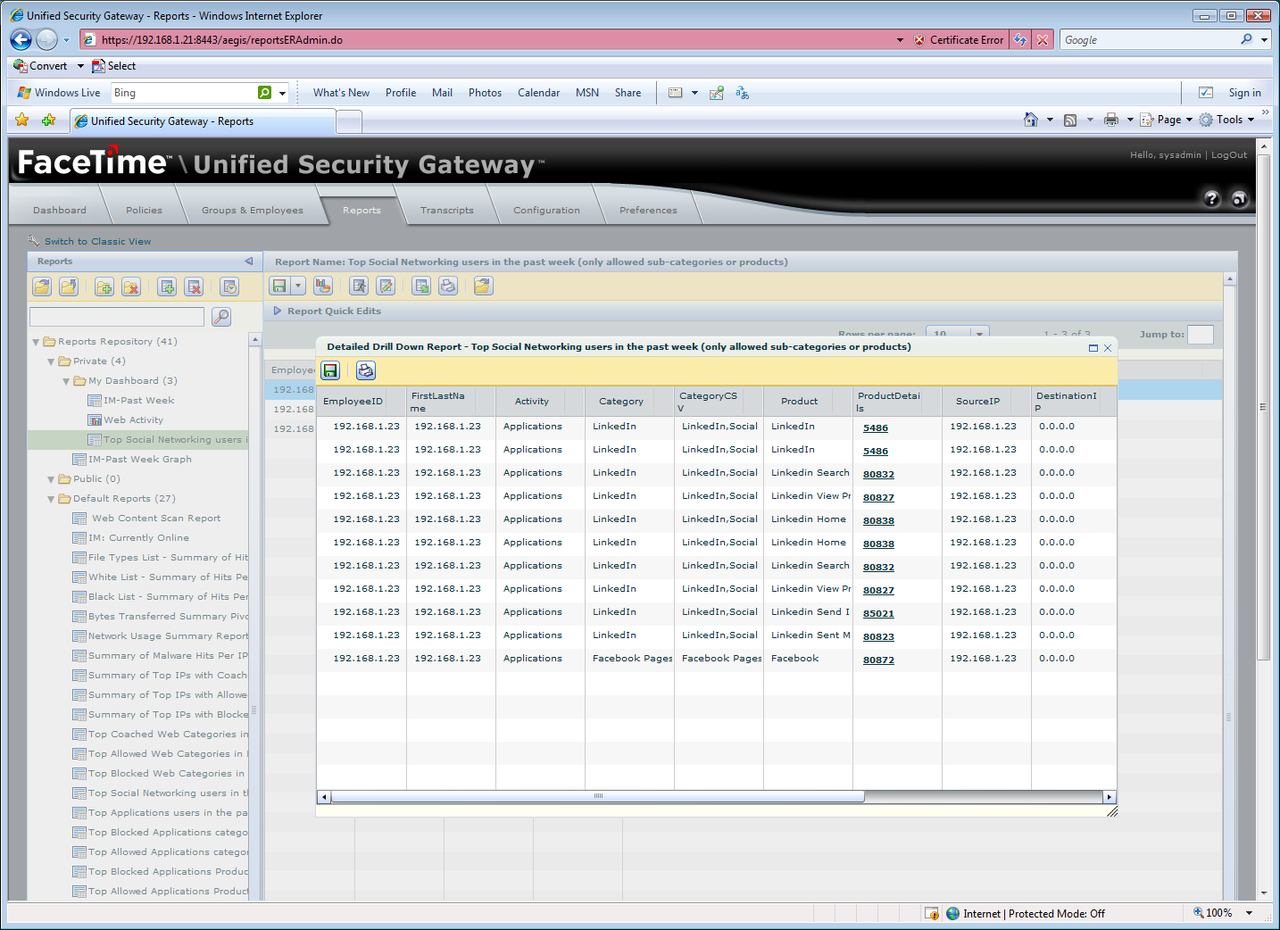
Task: Click the edit report pencil icon
Action: 385,286
